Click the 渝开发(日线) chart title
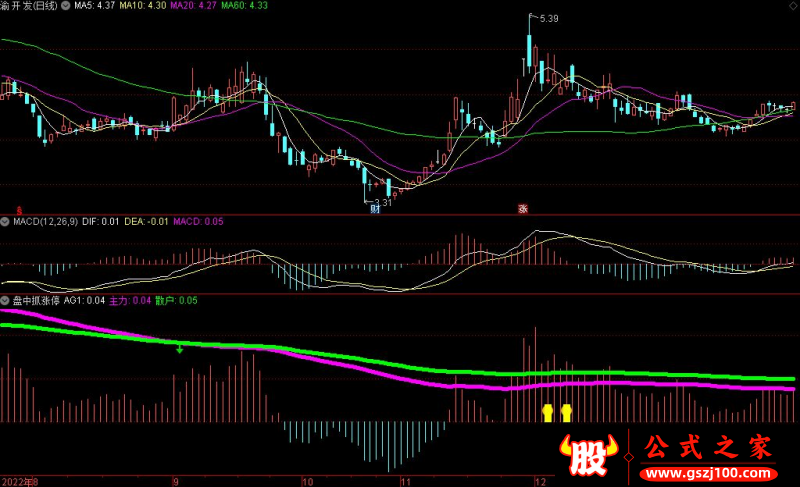This screenshot has width=800, height=487. tap(29, 6)
